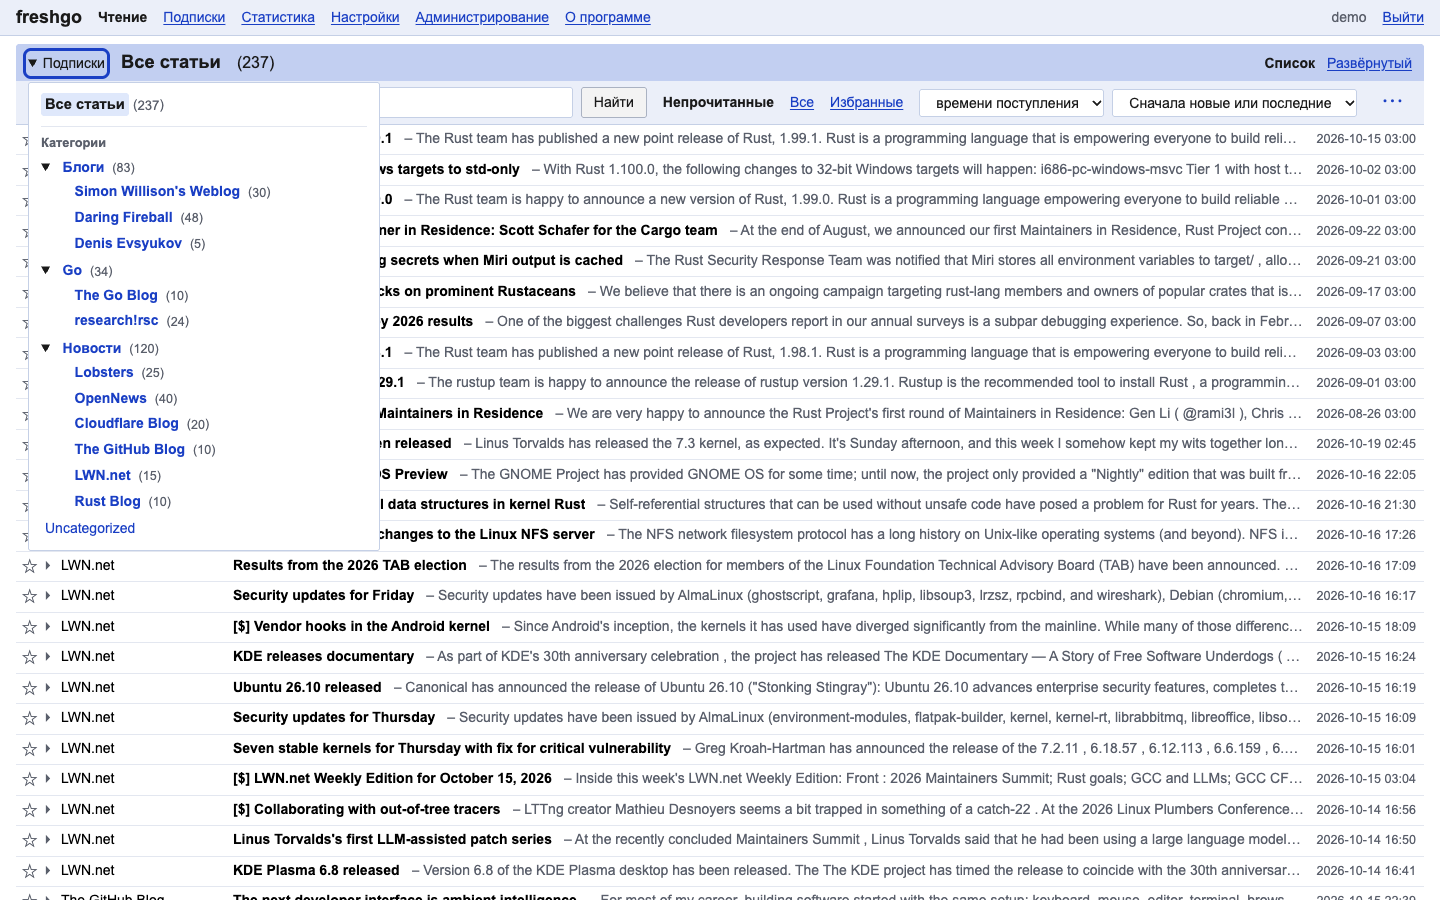Show the Избранные articles filter
This screenshot has width=1440, height=900.
(866, 102)
